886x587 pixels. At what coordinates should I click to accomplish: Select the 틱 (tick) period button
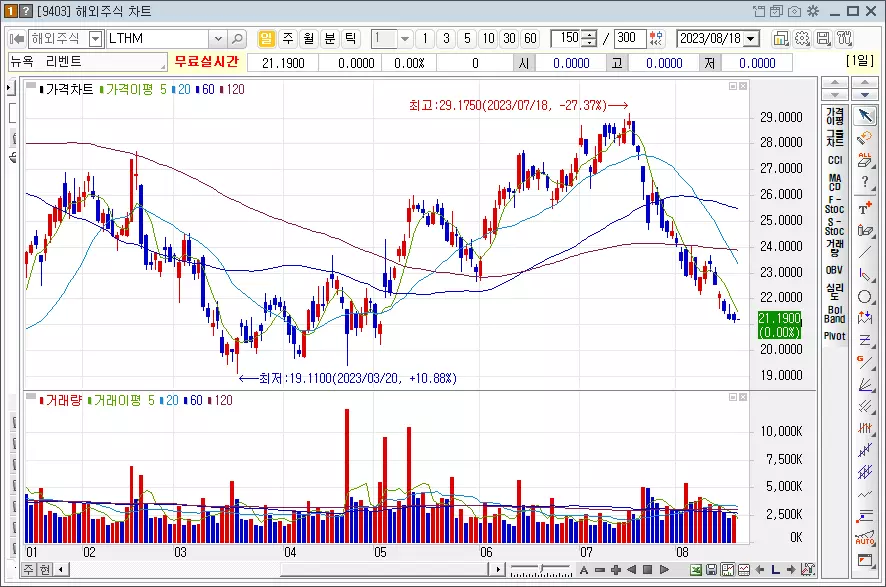pyautogui.click(x=351, y=38)
